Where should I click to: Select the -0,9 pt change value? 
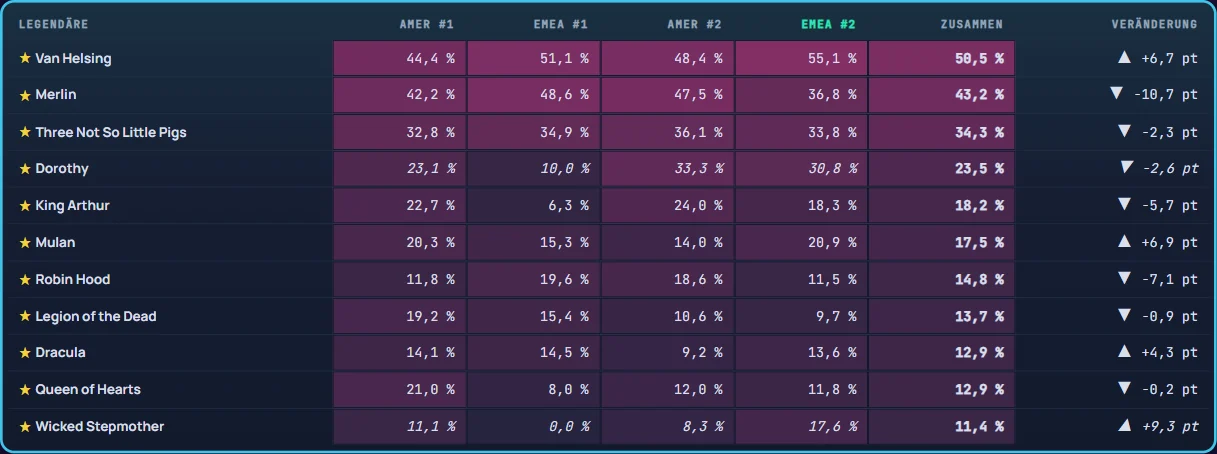pyautogui.click(x=1169, y=316)
